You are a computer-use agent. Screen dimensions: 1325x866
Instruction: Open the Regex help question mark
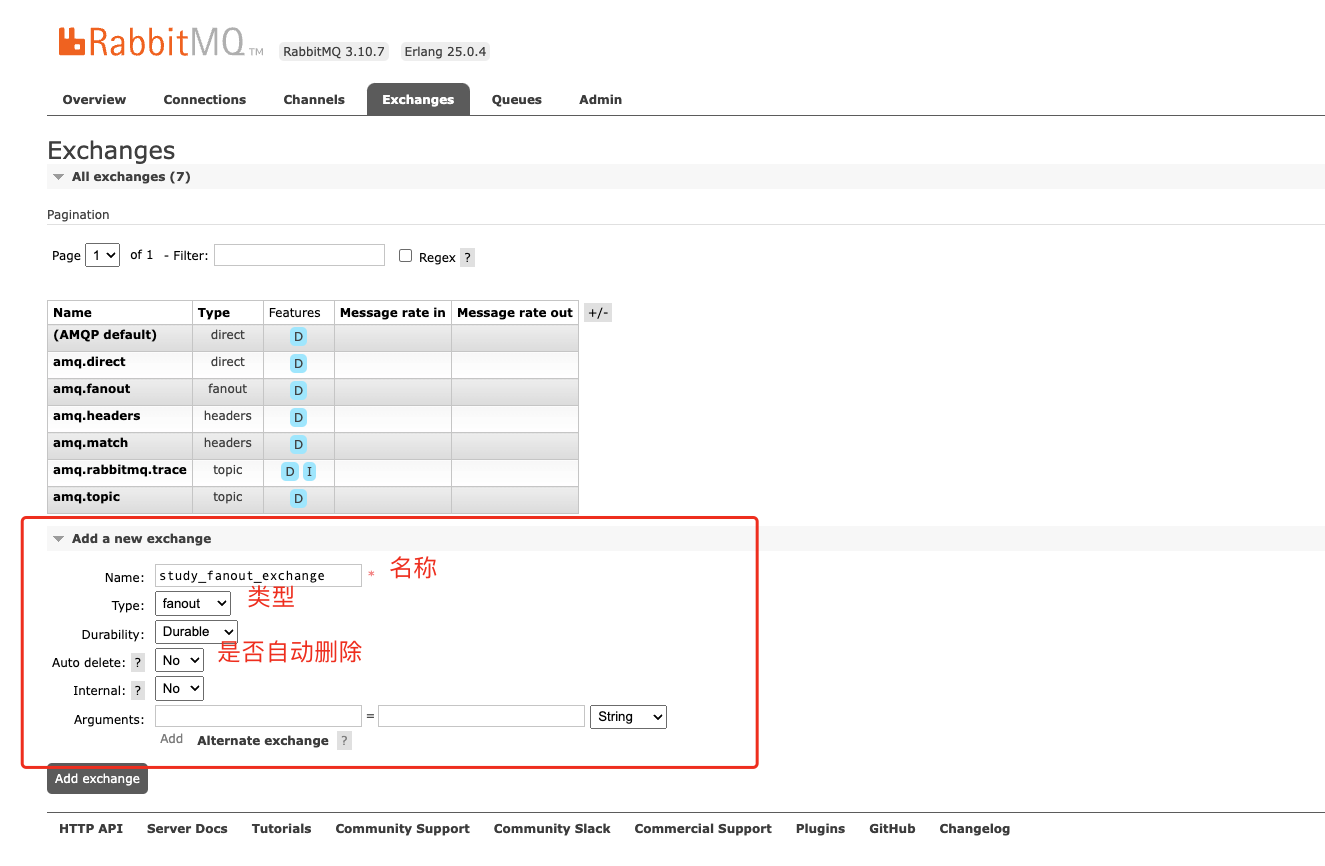point(467,258)
